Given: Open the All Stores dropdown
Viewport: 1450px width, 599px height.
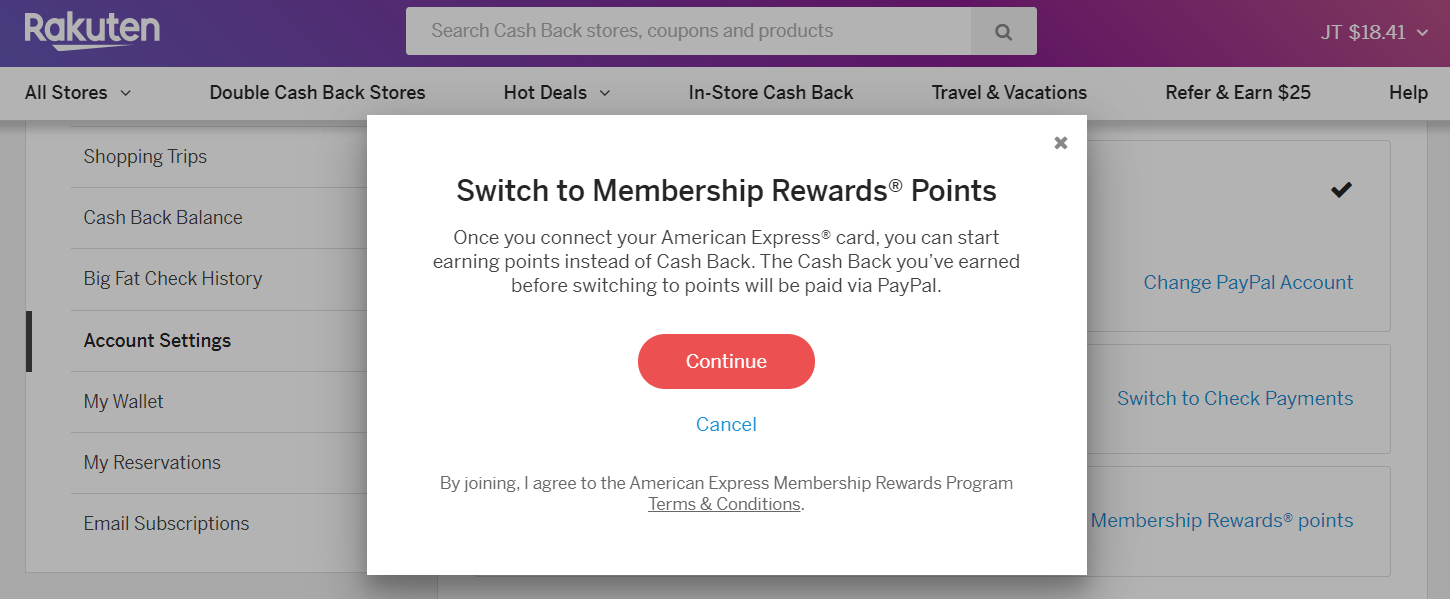Looking at the screenshot, I should [77, 92].
